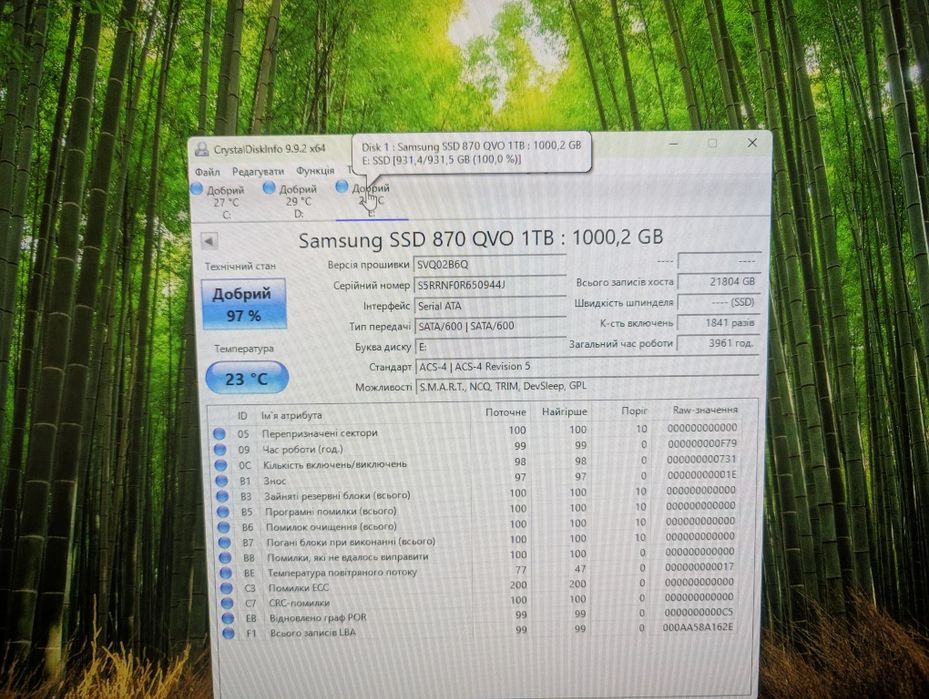
Task: Click the interface field Serial ATA
Action: 489,306
